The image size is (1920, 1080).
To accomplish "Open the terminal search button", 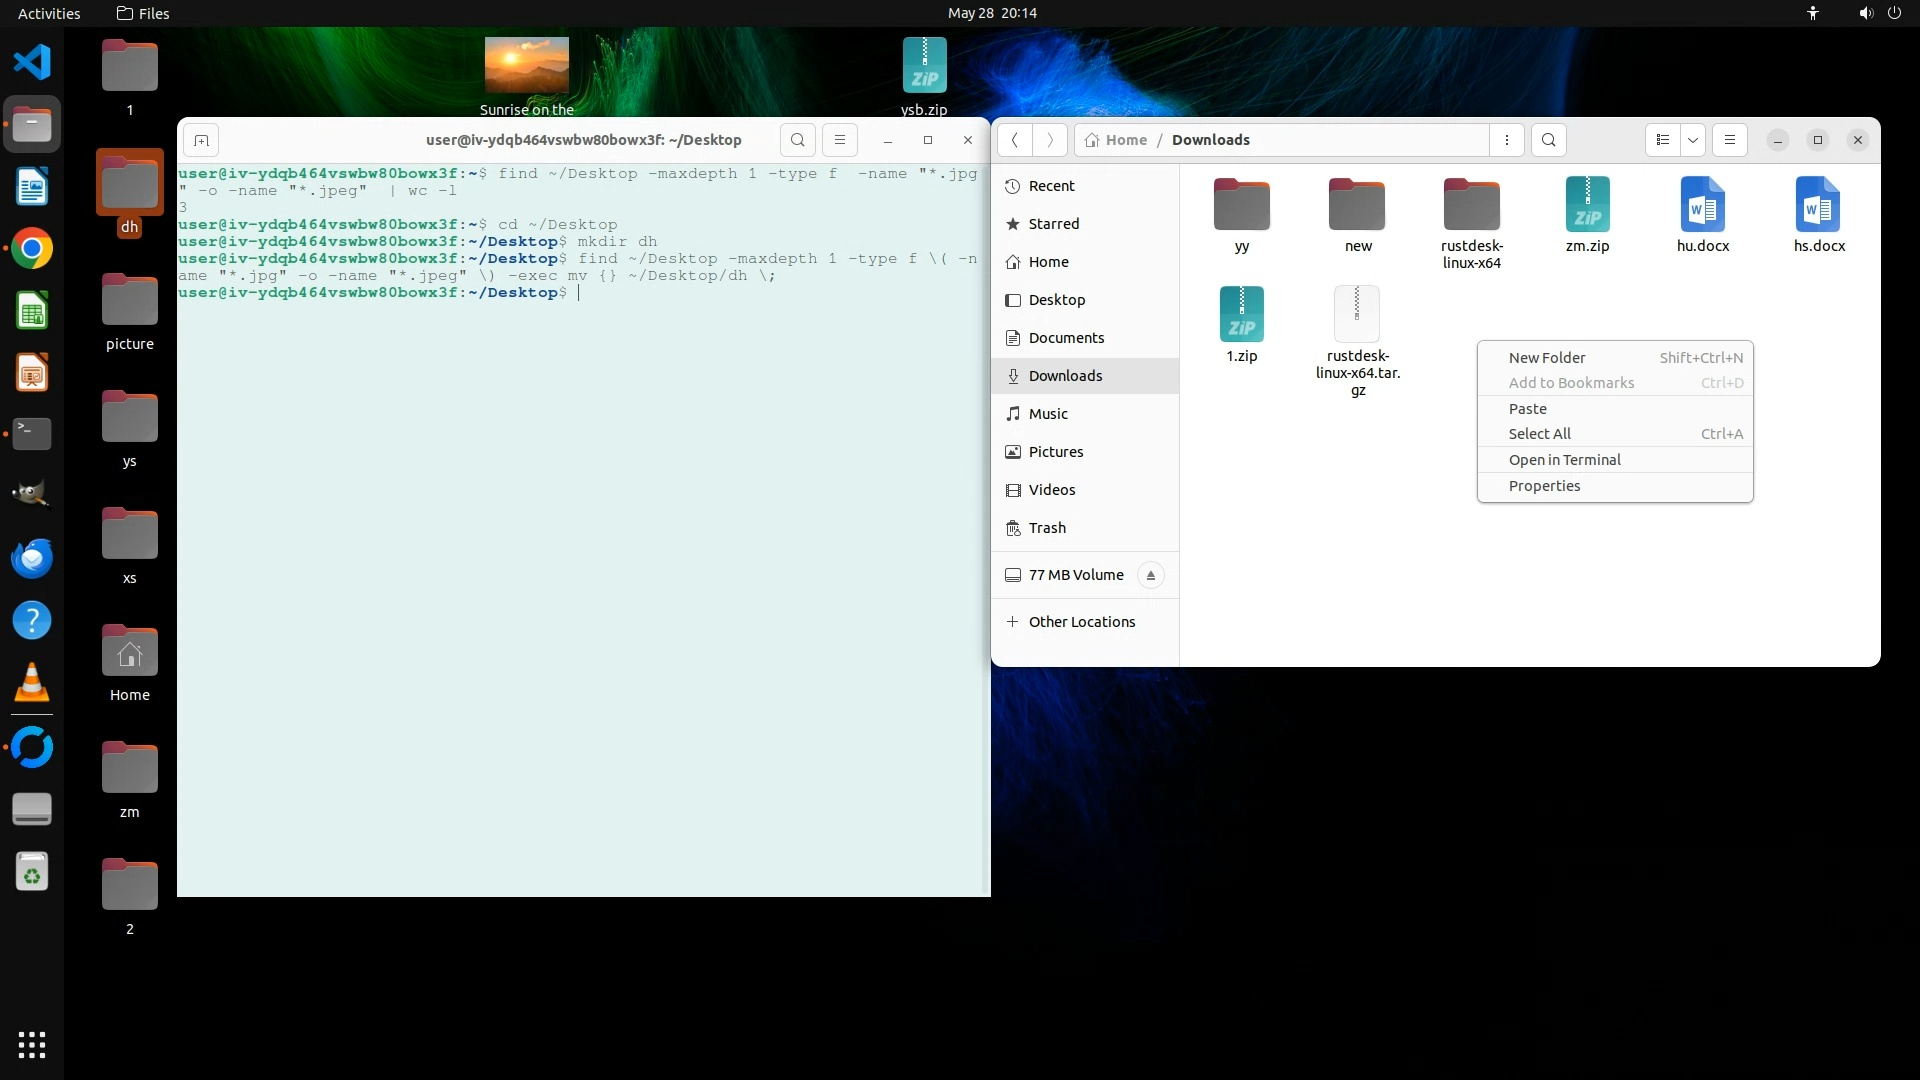I will click(797, 140).
